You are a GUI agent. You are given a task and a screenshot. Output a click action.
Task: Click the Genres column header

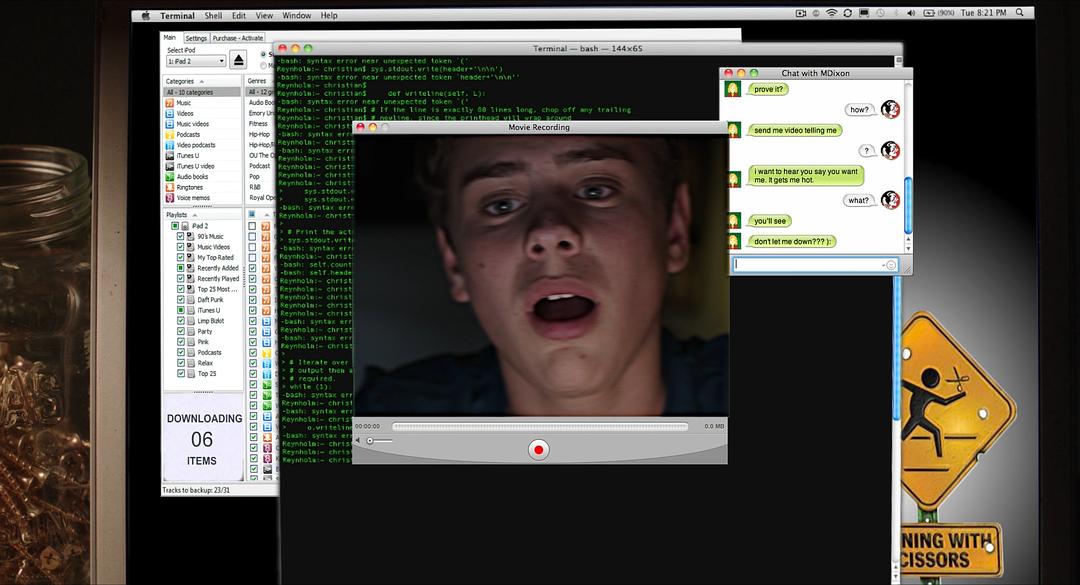pyautogui.click(x=258, y=81)
